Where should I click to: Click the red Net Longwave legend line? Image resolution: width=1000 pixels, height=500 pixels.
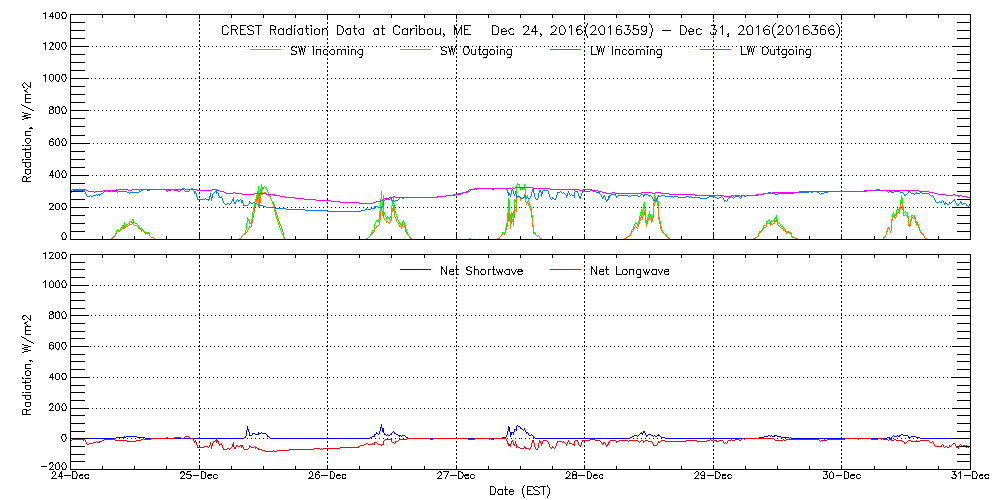(566, 271)
